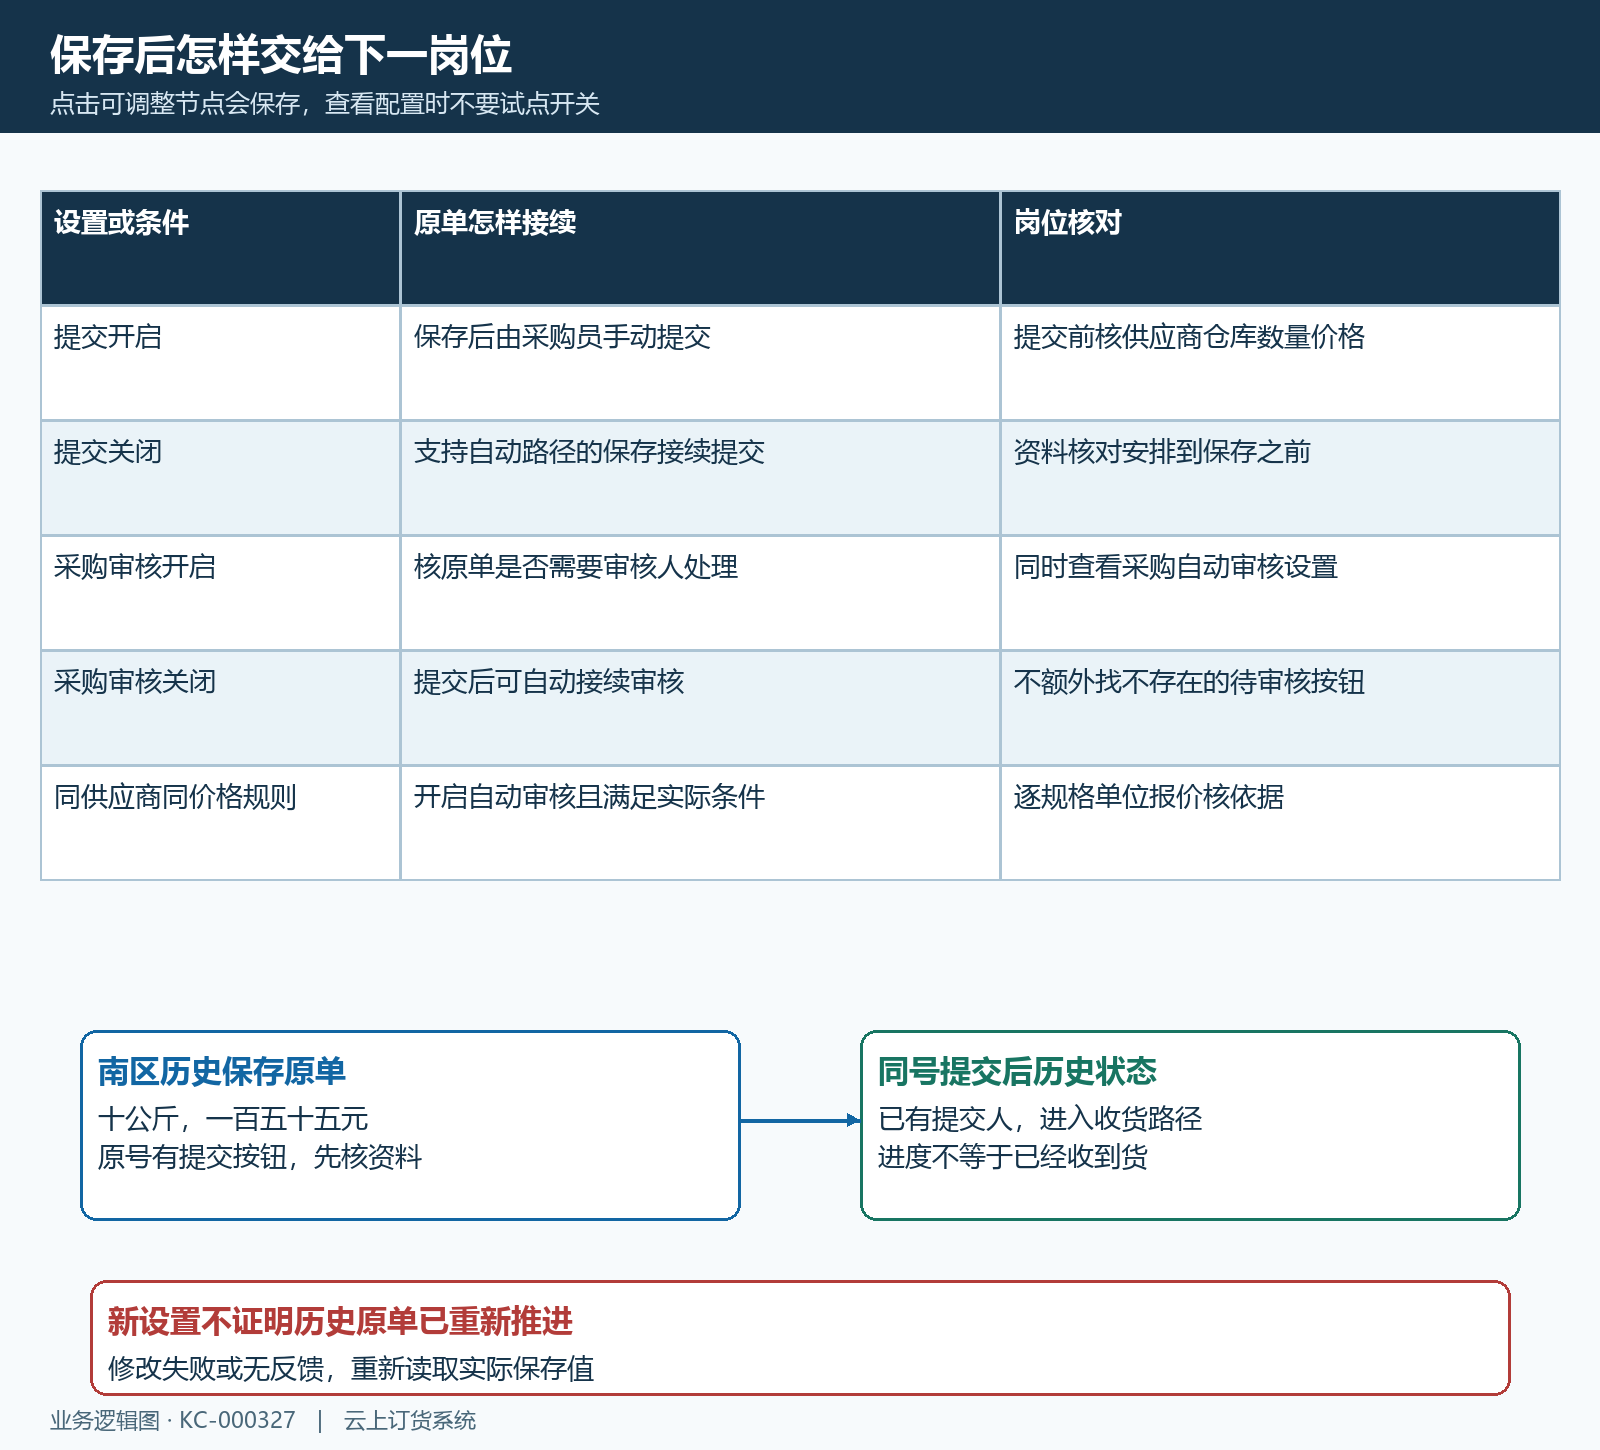Viewport: 1600px width, 1450px height.
Task: Click the line 已有提交人，进入收货路径
Action: [x=1040, y=1119]
